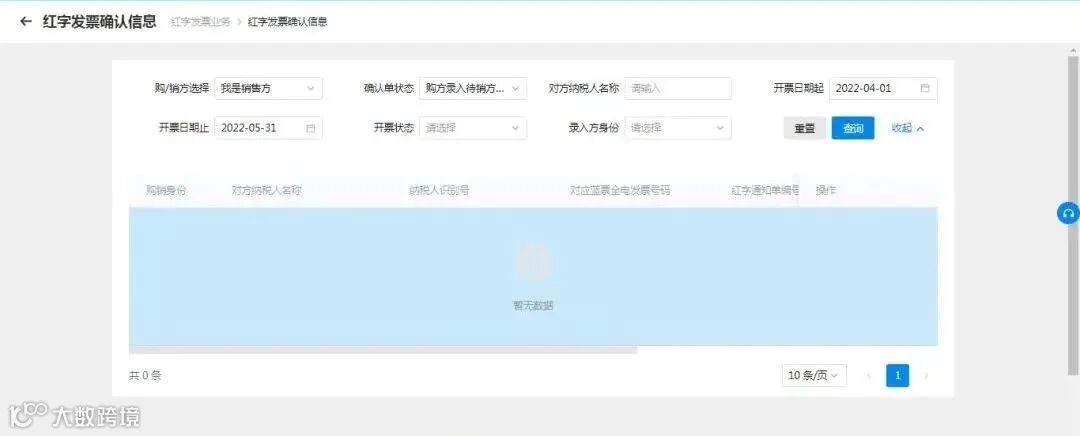
Task: Click the 纳税人识别号 column header
Action: [439, 191]
